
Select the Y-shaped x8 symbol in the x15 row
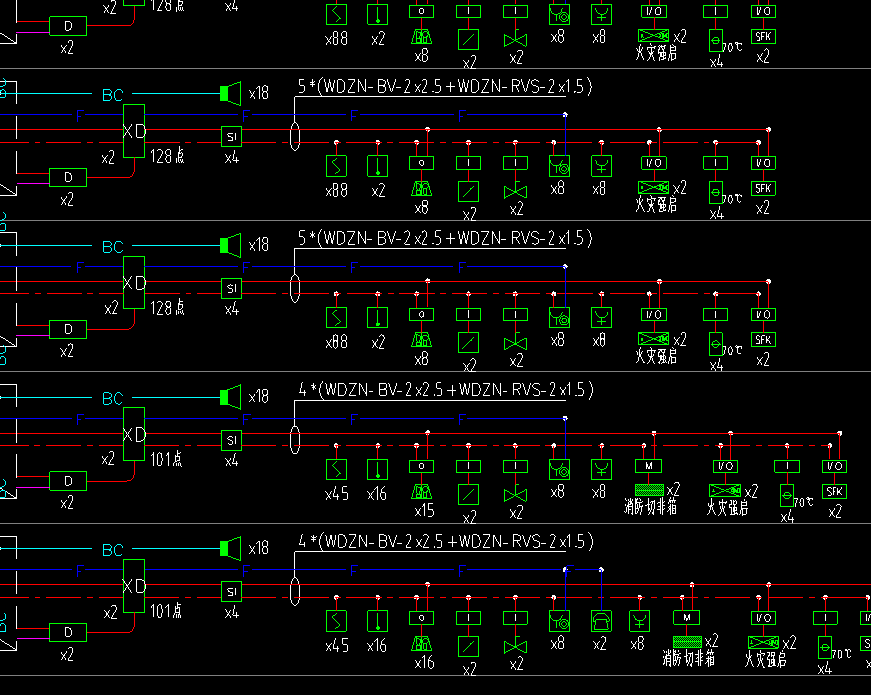(602, 469)
